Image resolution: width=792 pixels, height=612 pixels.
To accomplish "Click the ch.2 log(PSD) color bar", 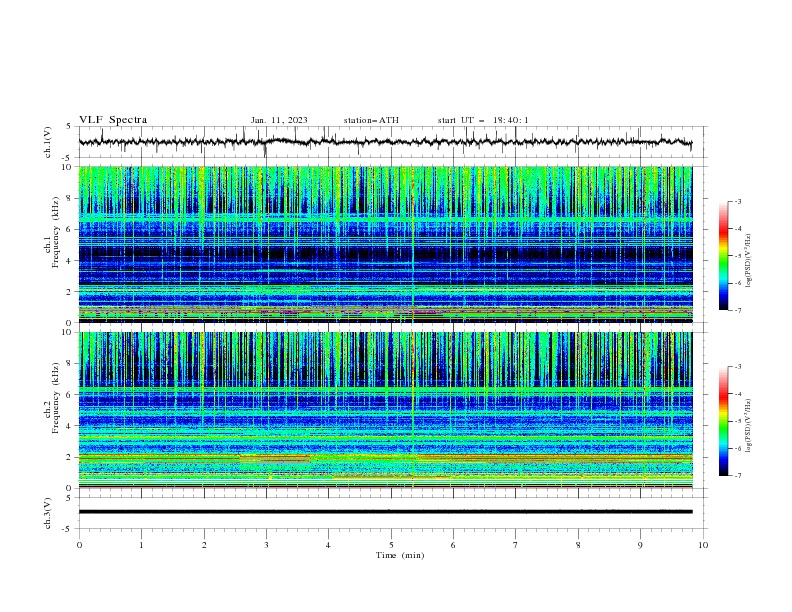I will [x=724, y=421].
